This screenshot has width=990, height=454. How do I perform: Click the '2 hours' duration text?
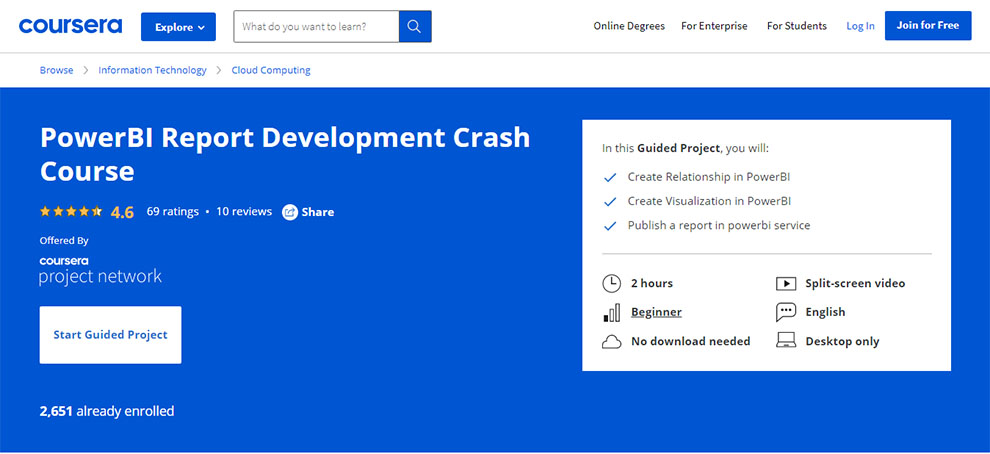click(x=652, y=284)
